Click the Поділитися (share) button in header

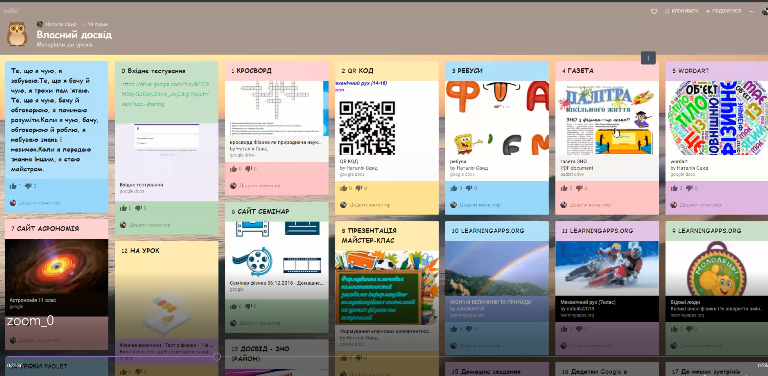point(723,11)
